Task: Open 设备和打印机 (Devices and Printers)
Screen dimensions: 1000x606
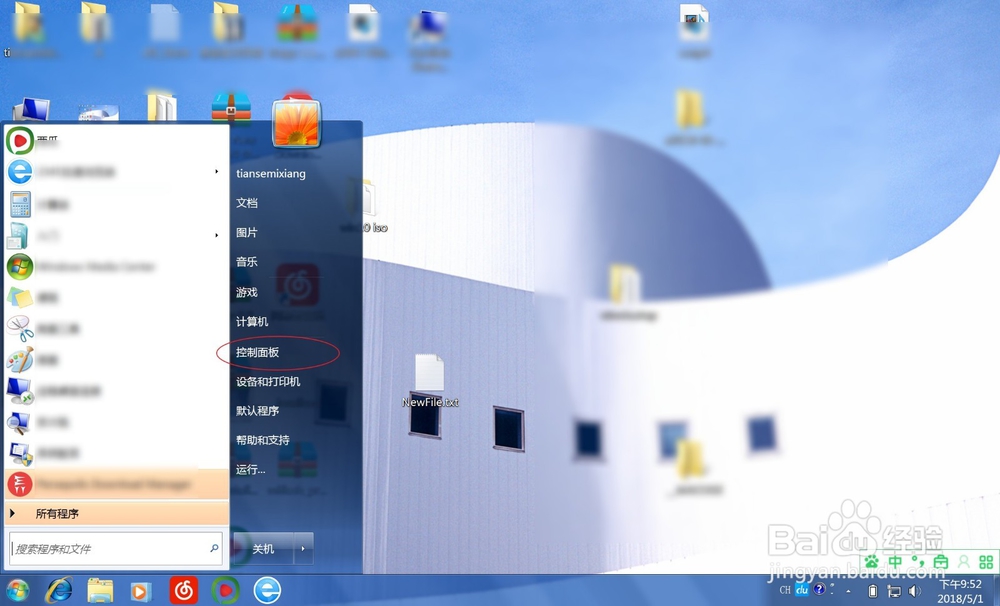Action: point(268,381)
